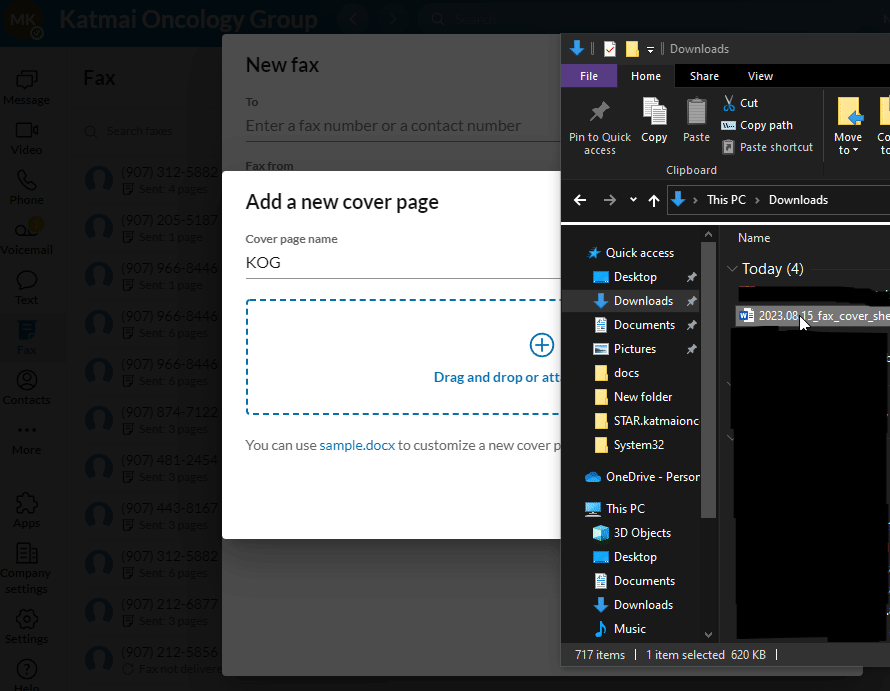Click the Name column header
The height and width of the screenshot is (691, 890).
(x=754, y=238)
